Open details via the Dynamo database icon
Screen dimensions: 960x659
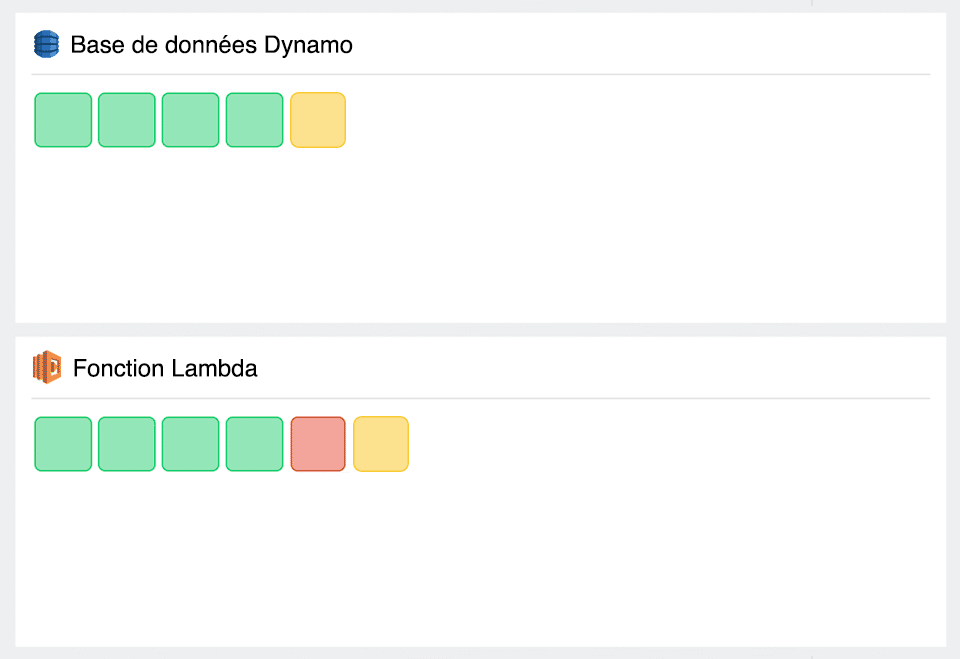click(x=46, y=44)
